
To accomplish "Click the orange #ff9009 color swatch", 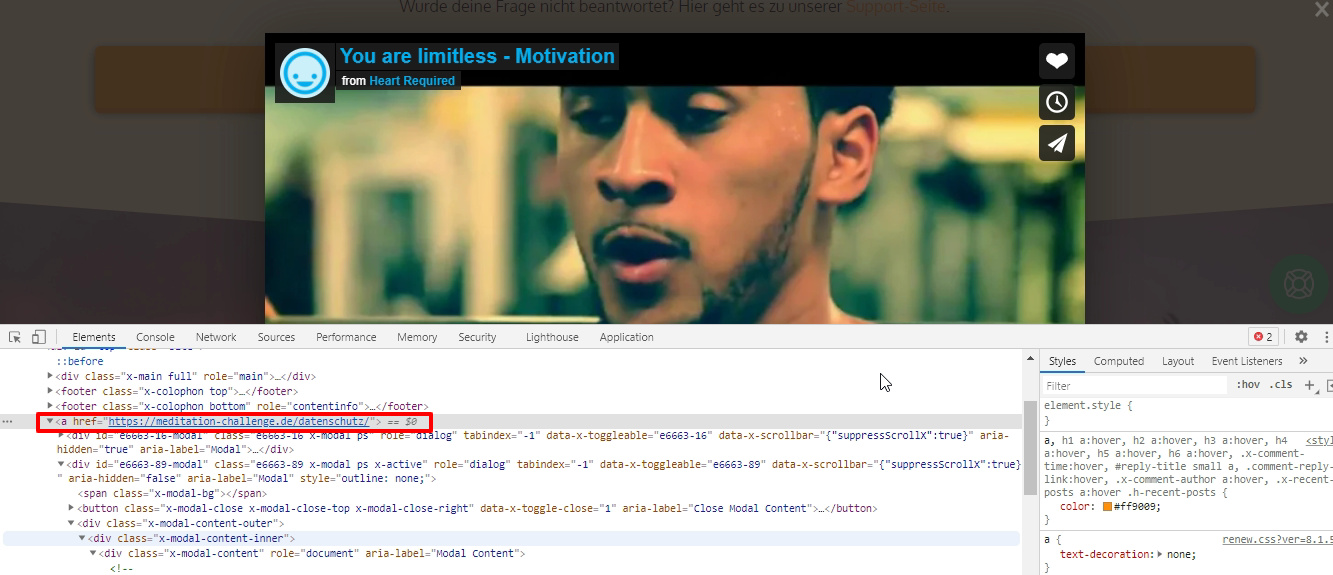I will point(1108,506).
